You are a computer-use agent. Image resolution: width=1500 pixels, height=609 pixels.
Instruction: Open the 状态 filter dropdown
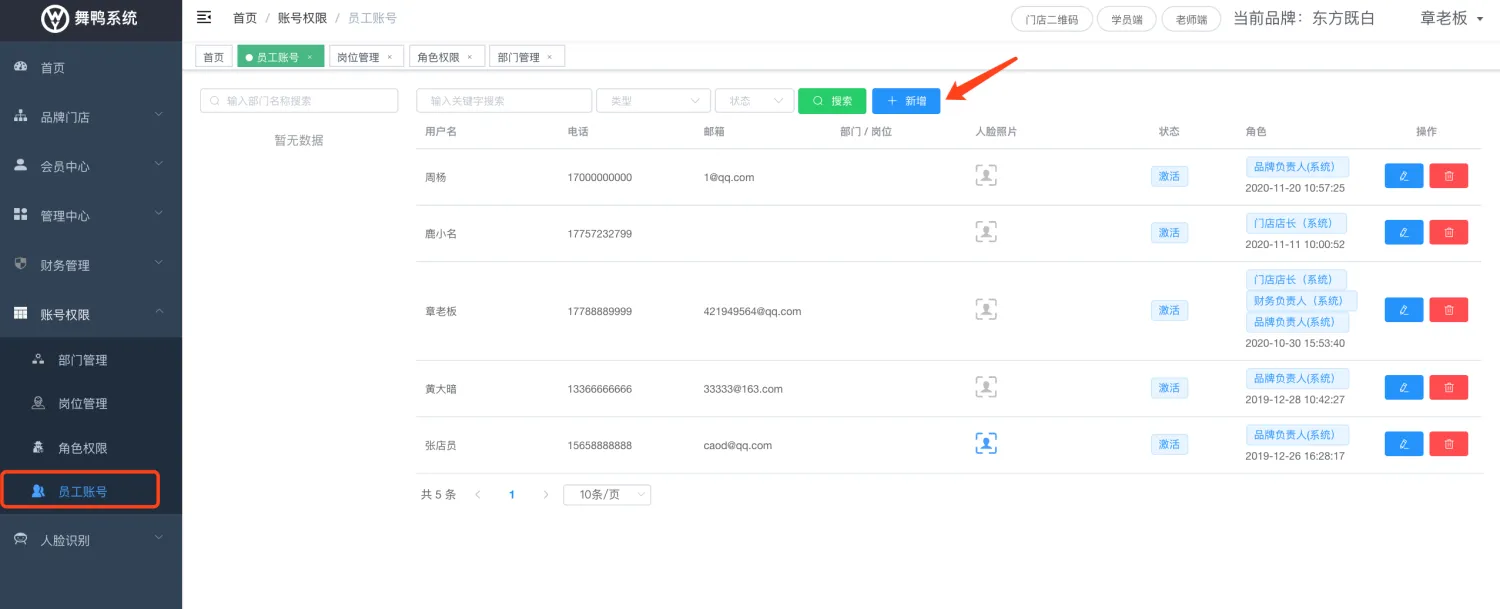pyautogui.click(x=754, y=101)
